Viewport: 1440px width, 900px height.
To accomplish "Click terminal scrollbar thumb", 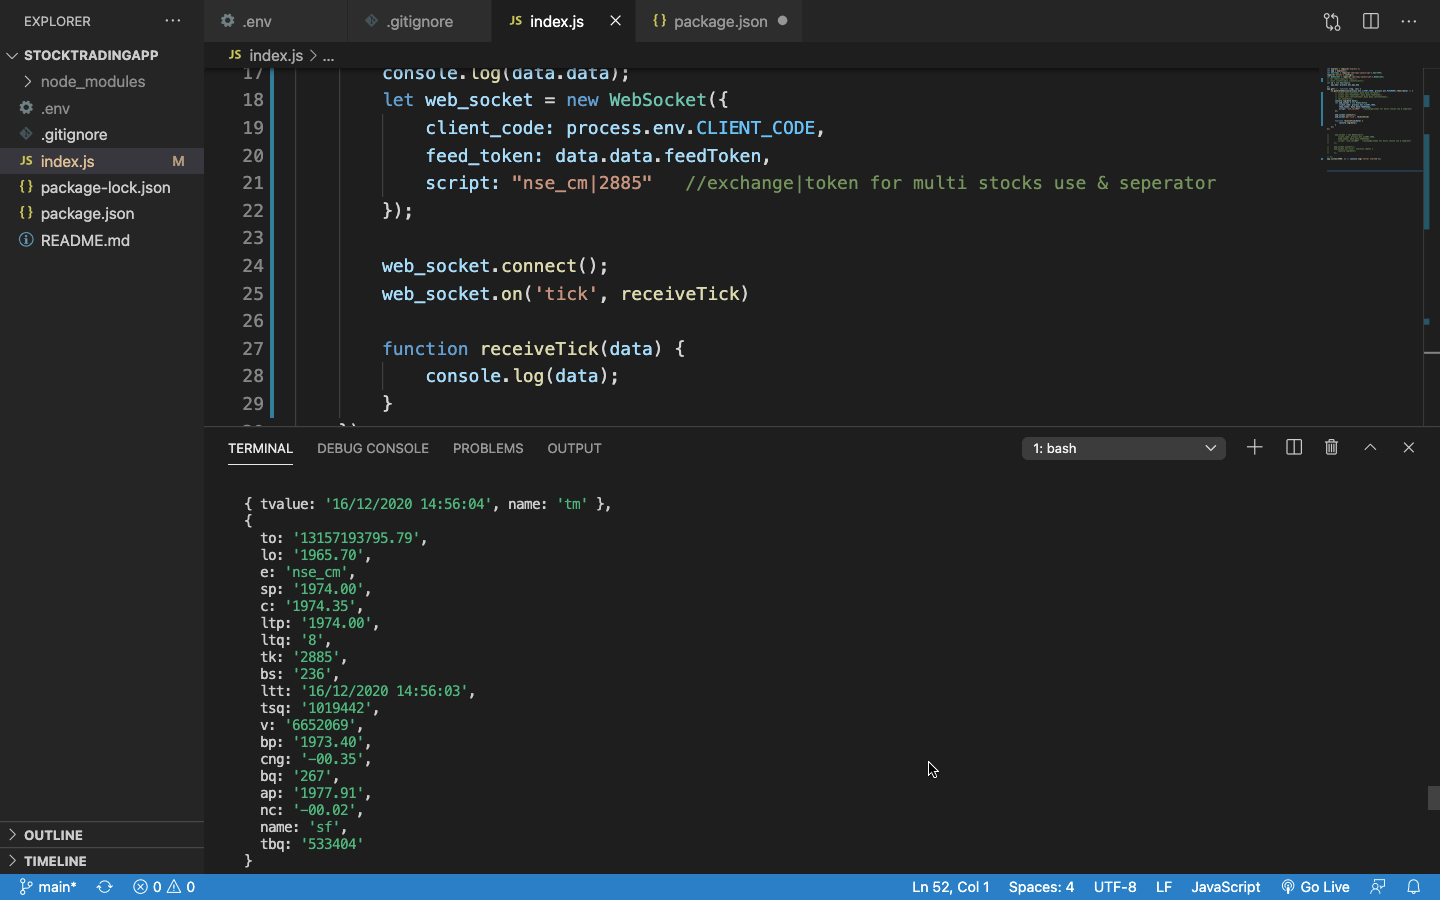I will [x=1433, y=798].
